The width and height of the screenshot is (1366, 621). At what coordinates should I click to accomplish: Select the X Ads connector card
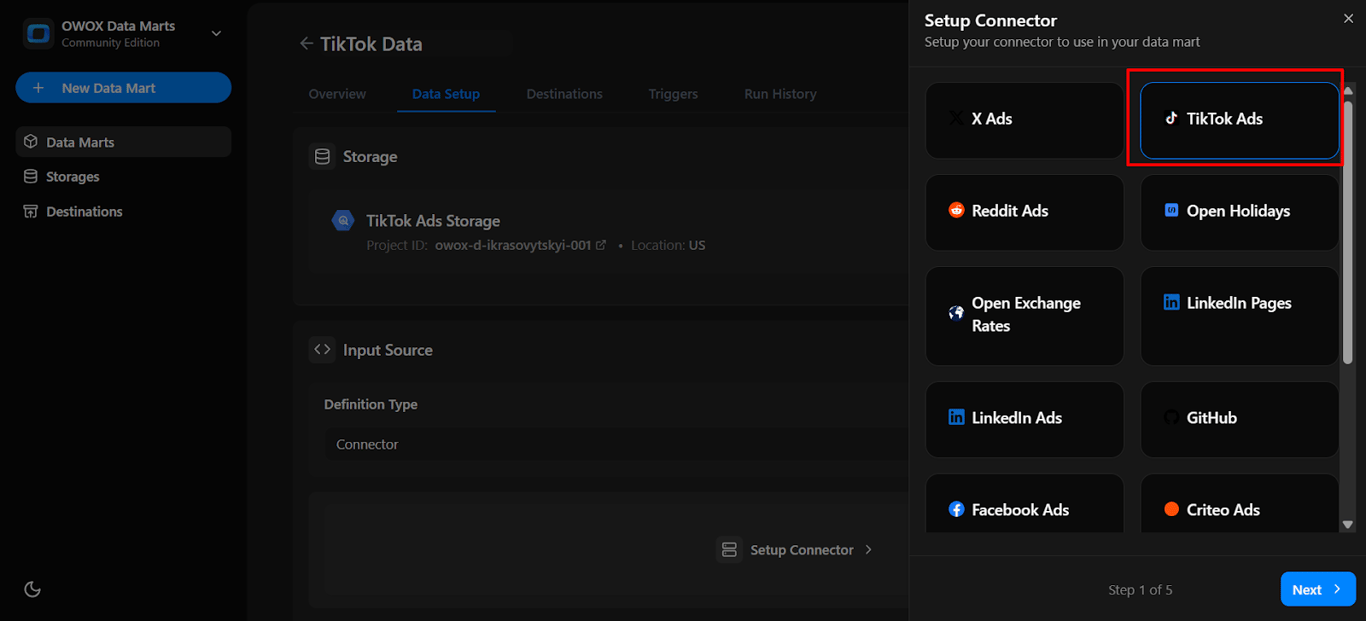[x=1025, y=120]
